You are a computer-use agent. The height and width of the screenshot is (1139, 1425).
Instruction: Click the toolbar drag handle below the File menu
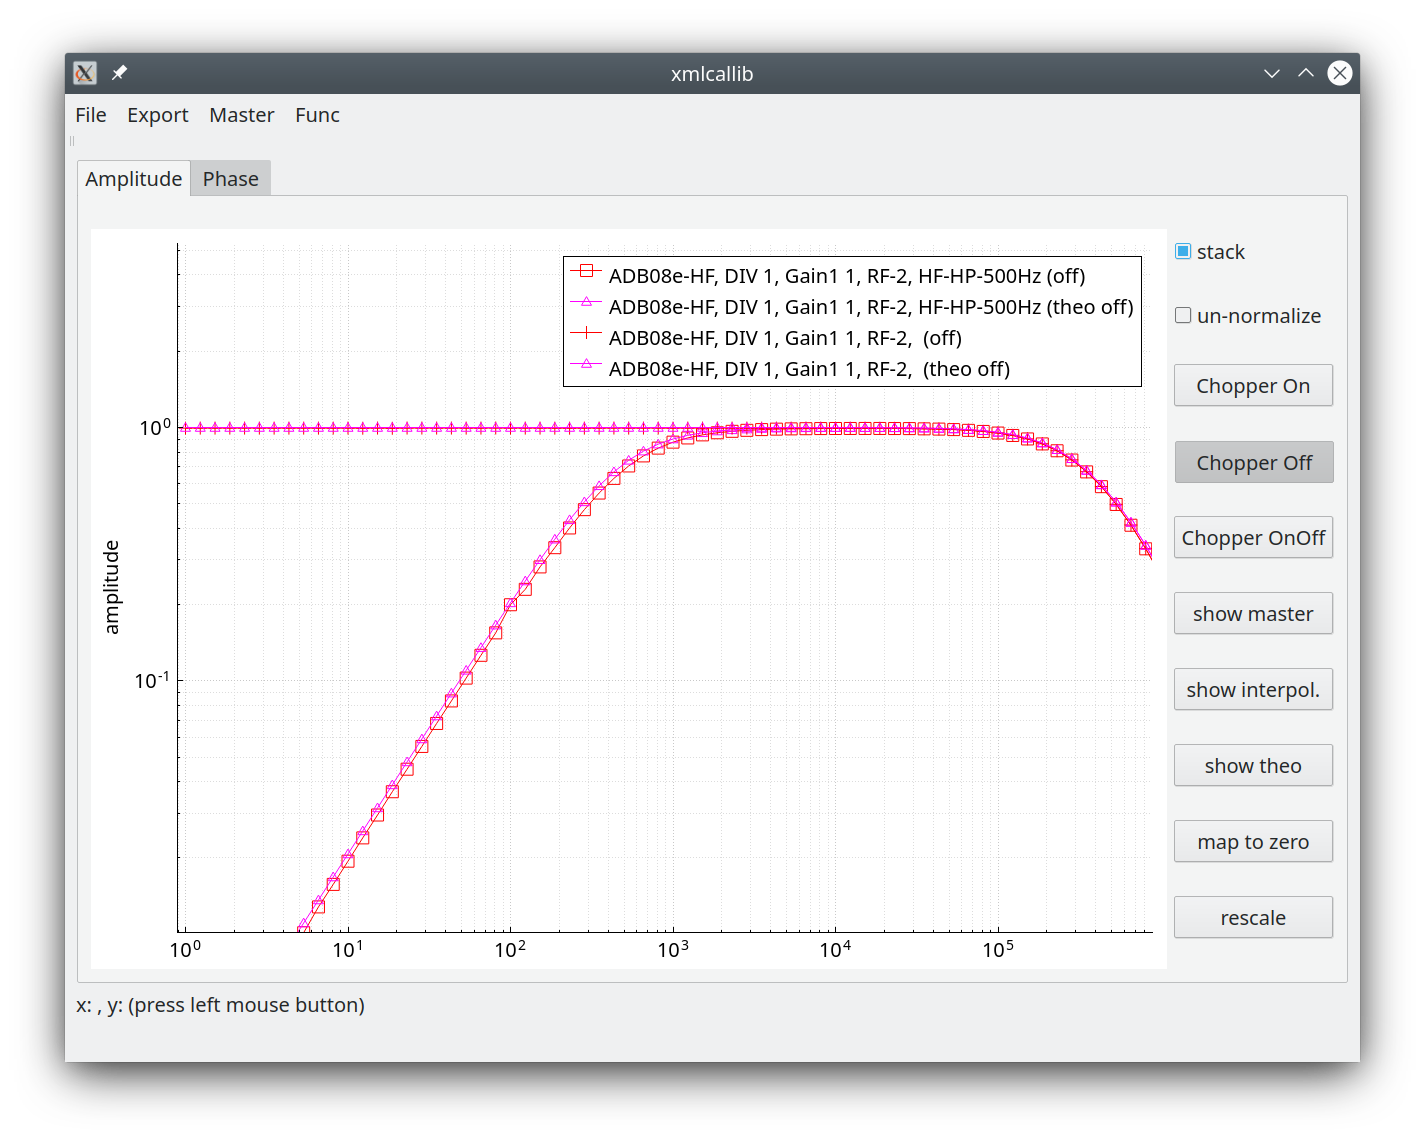[72, 141]
